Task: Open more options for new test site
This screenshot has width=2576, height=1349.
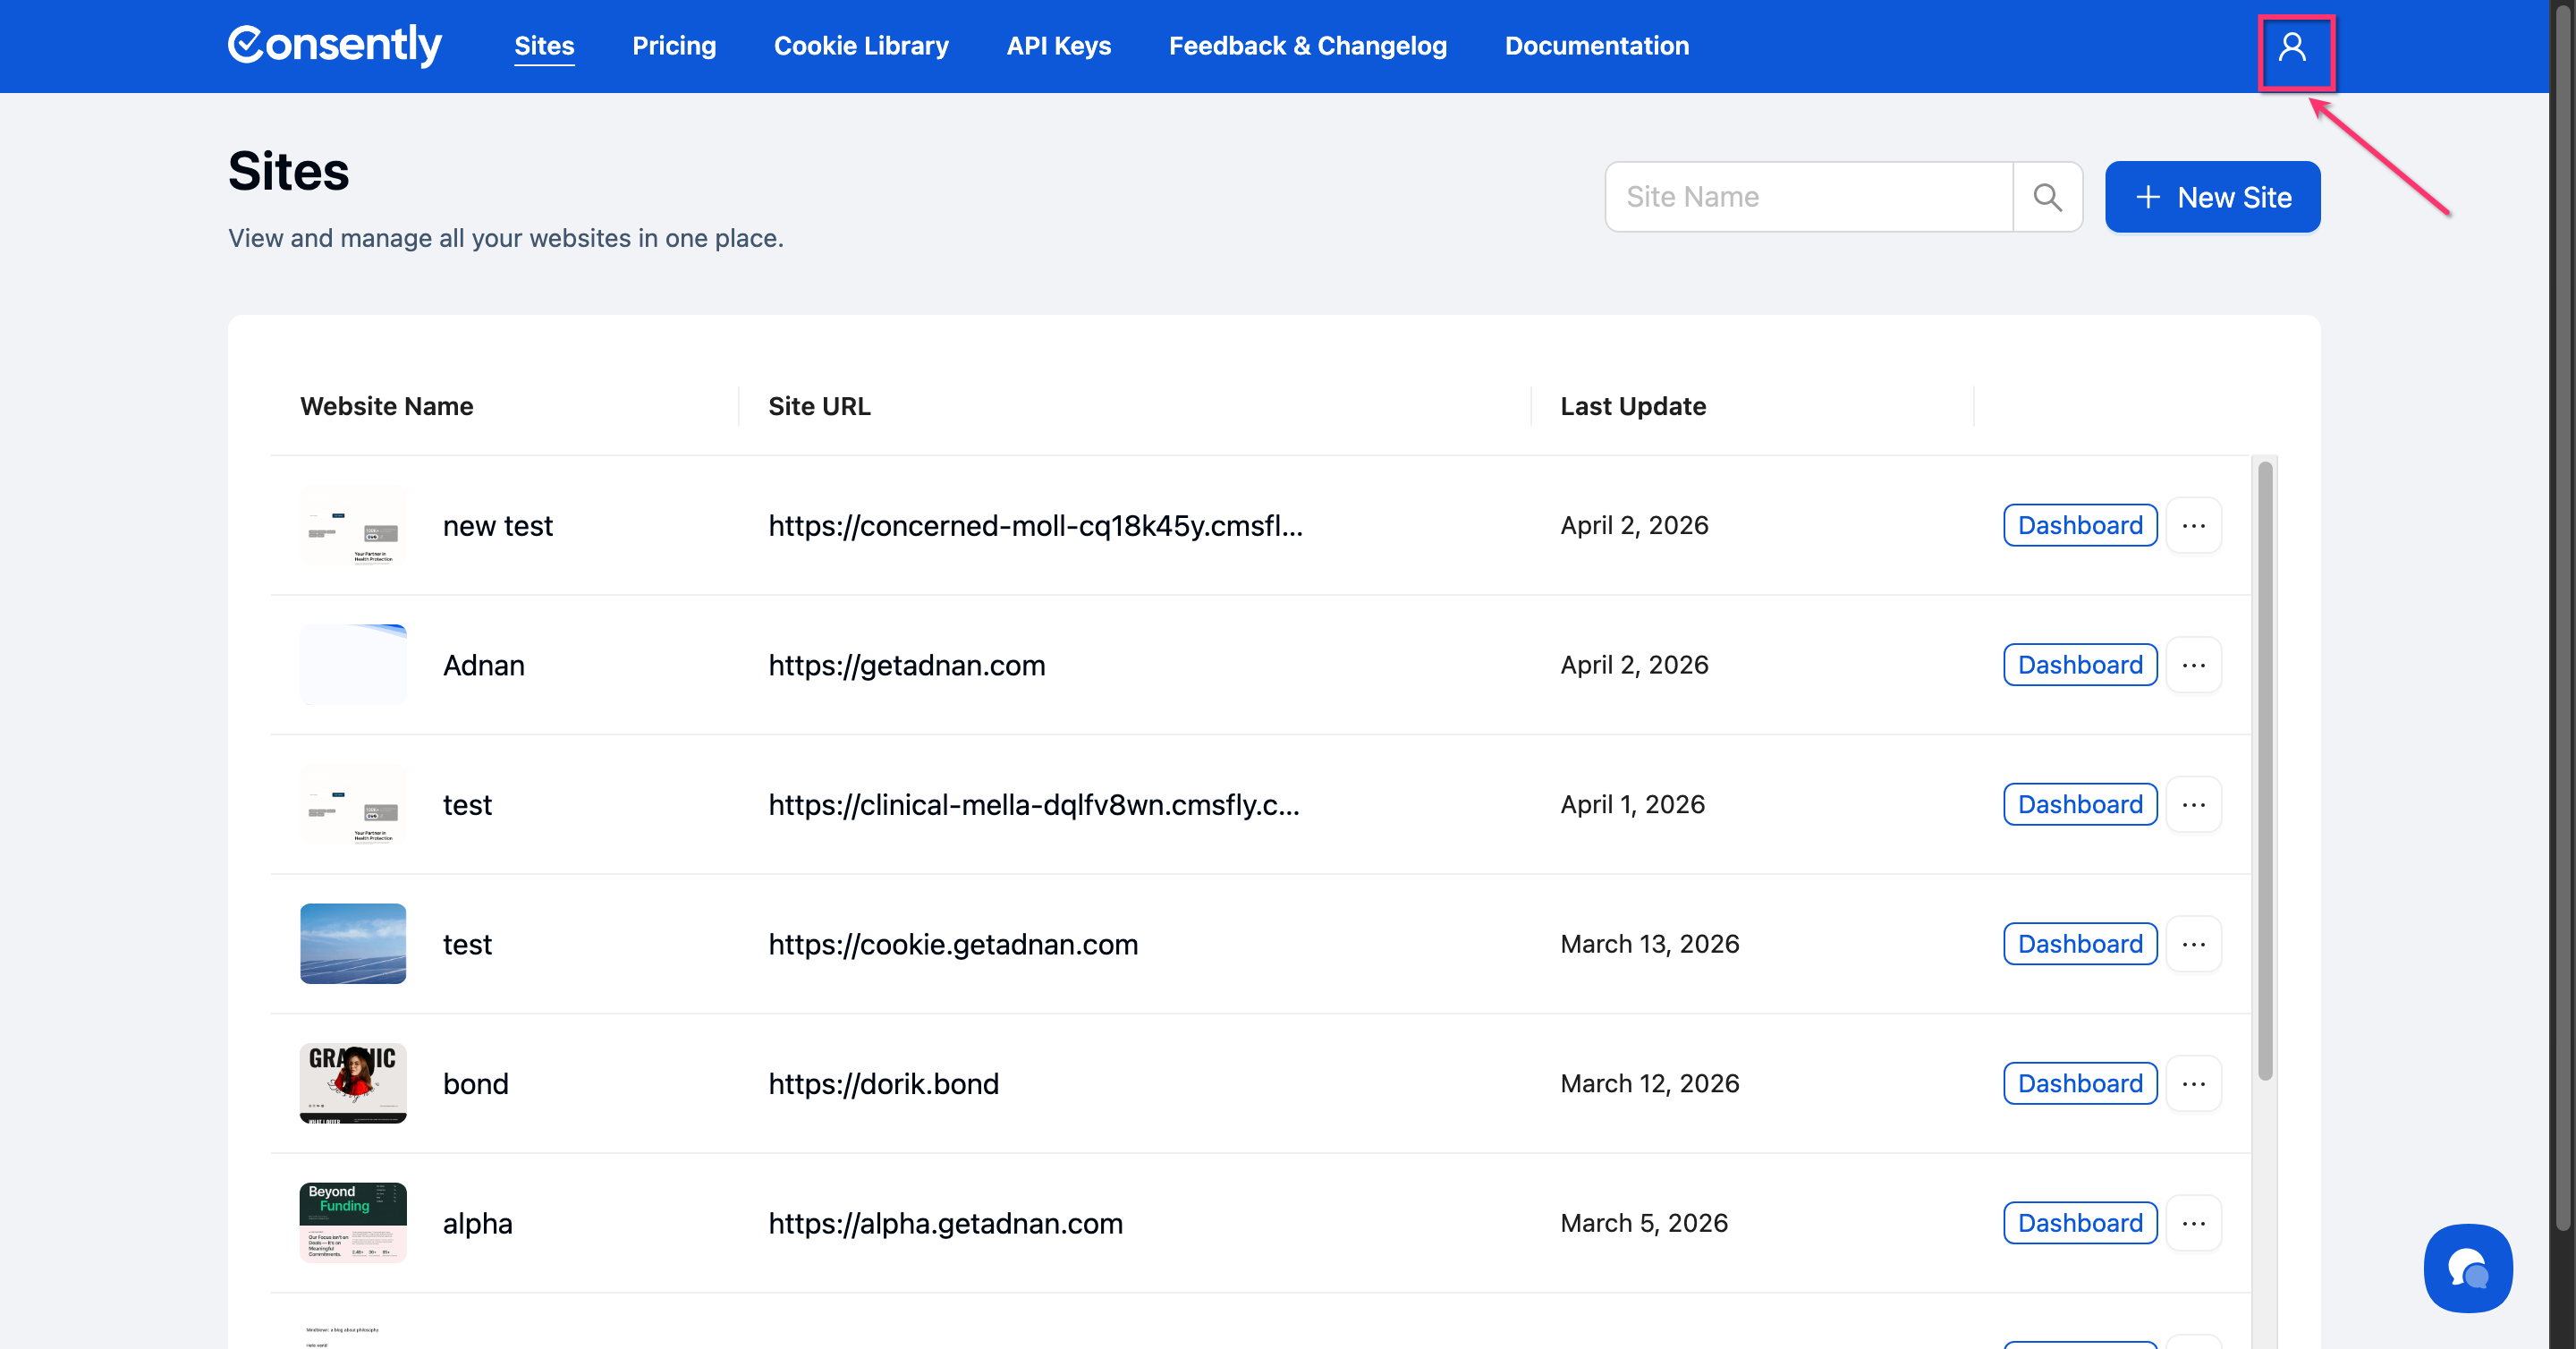Action: (x=2193, y=525)
